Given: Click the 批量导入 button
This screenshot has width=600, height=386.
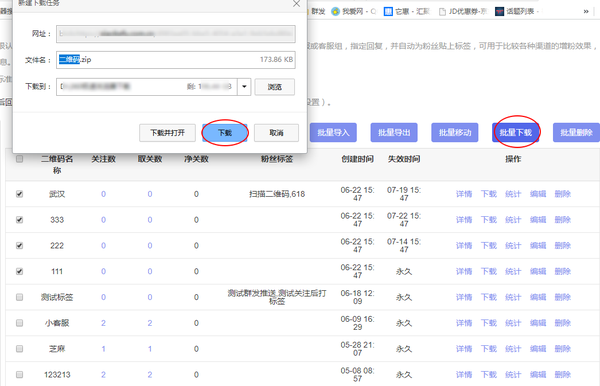Looking at the screenshot, I should pyautogui.click(x=333, y=132).
